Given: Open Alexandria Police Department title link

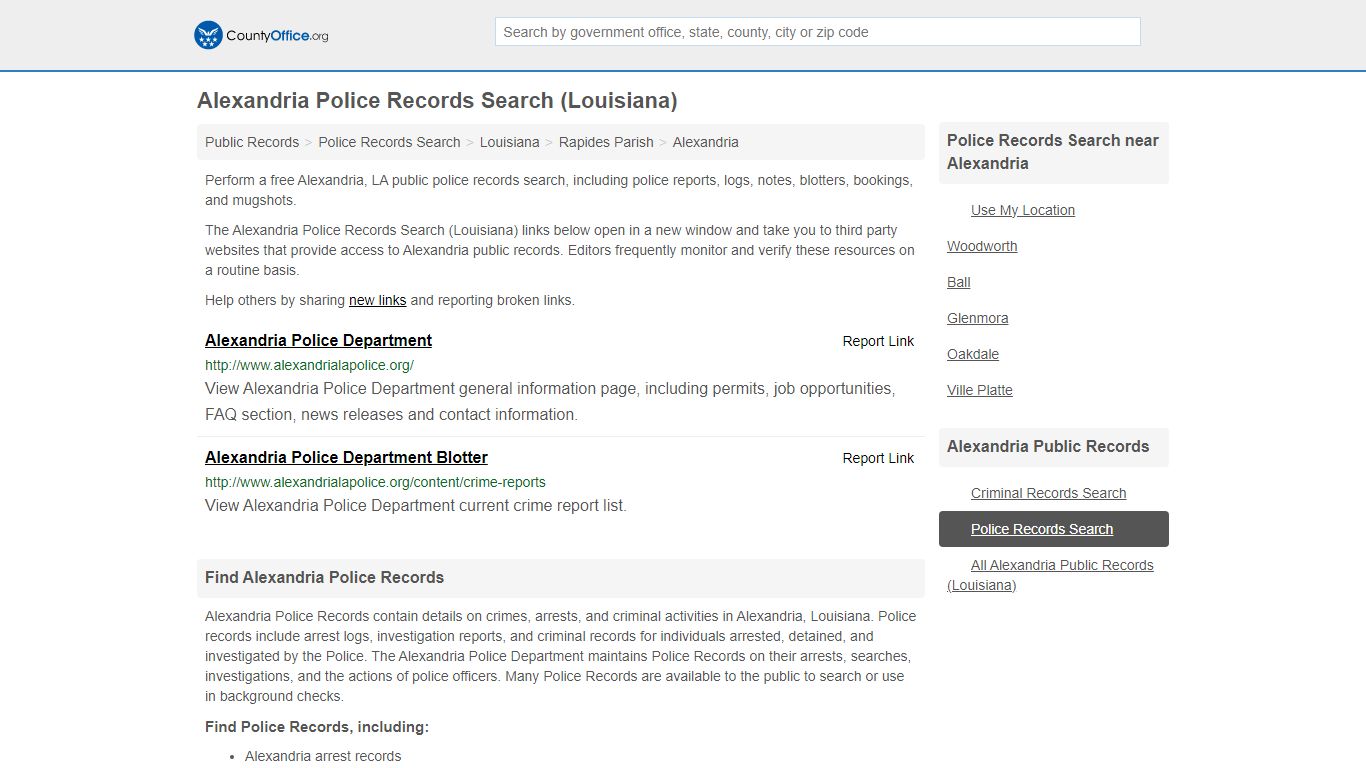Looking at the screenshot, I should point(318,340).
